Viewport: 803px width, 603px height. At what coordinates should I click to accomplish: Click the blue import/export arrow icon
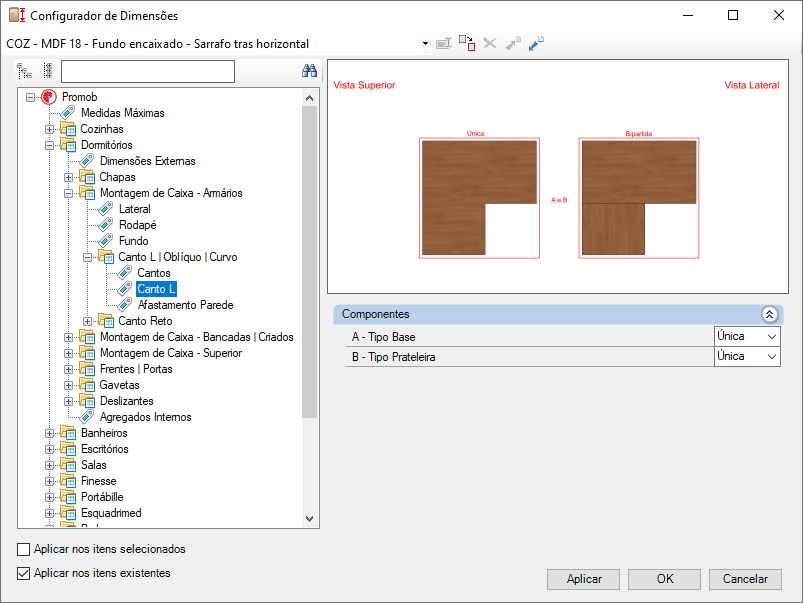[536, 44]
